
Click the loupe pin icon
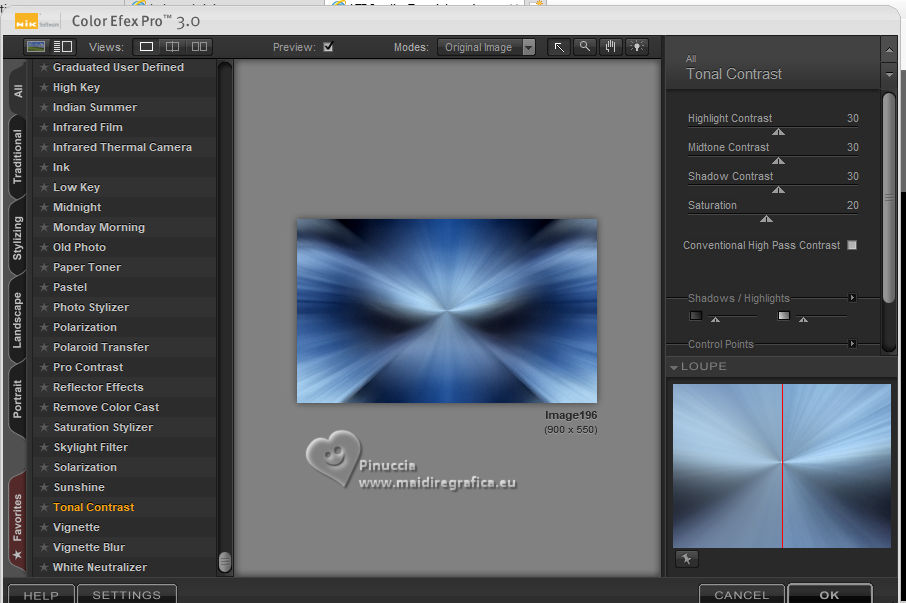[x=686, y=559]
